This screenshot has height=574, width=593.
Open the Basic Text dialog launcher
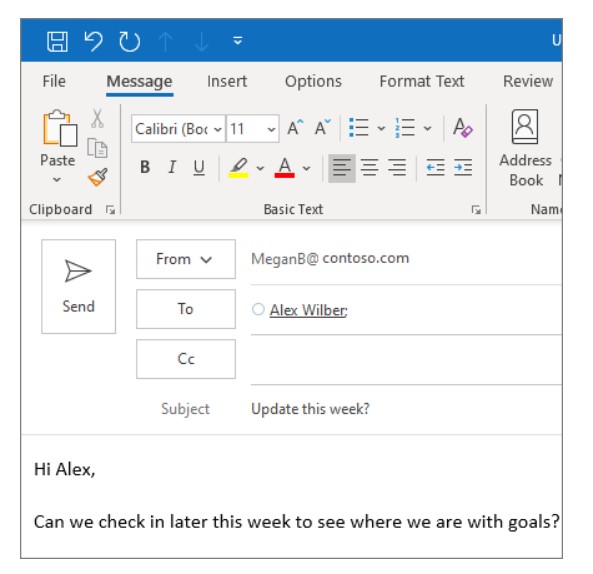click(476, 209)
